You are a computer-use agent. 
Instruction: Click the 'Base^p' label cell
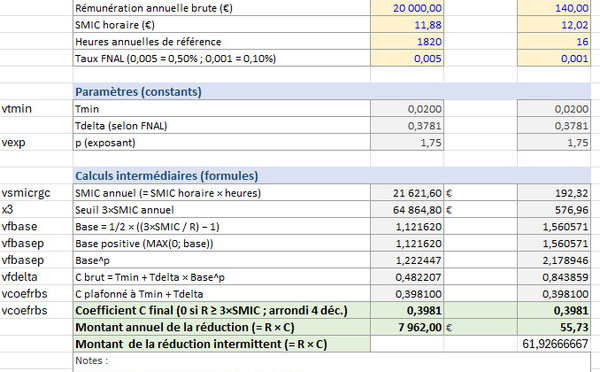(x=222, y=260)
